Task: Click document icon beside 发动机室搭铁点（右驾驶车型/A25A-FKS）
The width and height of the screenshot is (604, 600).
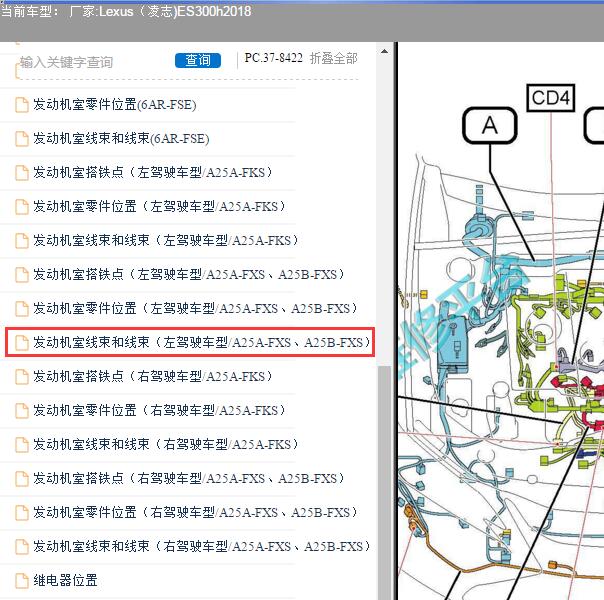Action: point(22,377)
